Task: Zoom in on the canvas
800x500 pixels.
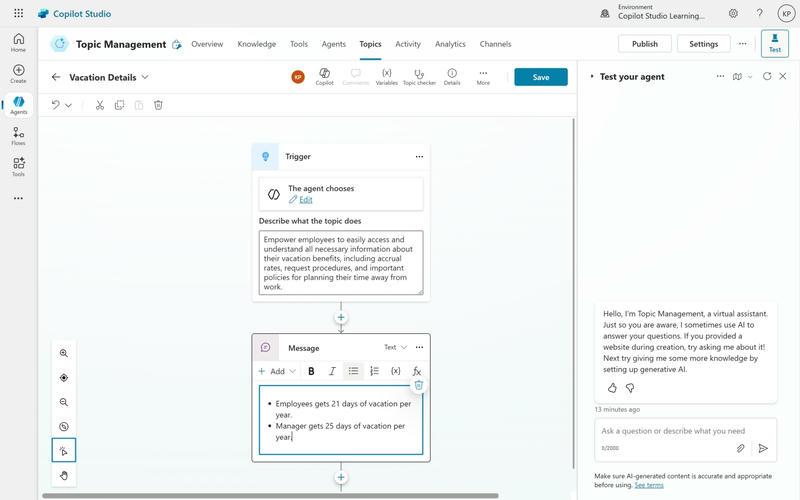Action: click(x=64, y=353)
